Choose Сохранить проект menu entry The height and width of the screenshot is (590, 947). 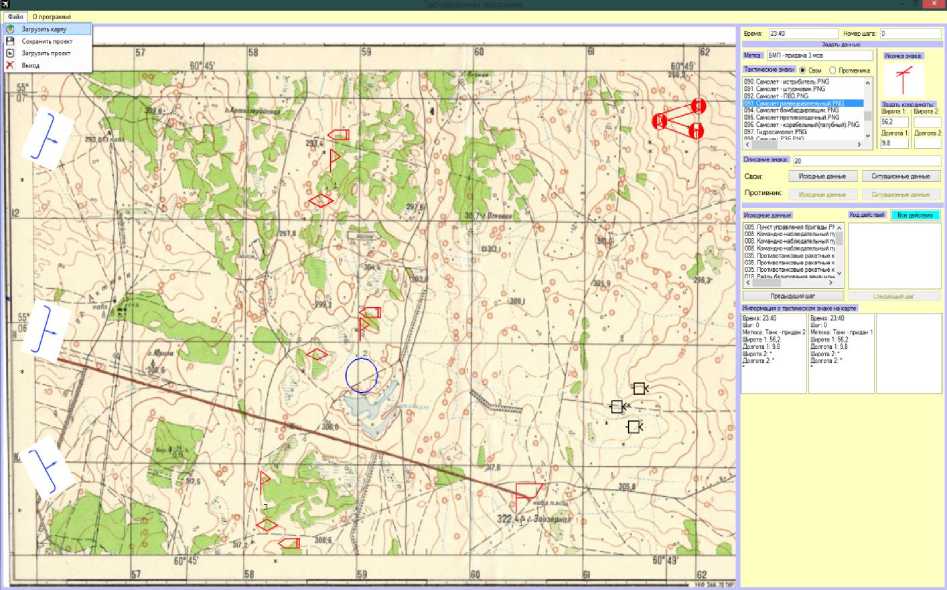pos(47,42)
